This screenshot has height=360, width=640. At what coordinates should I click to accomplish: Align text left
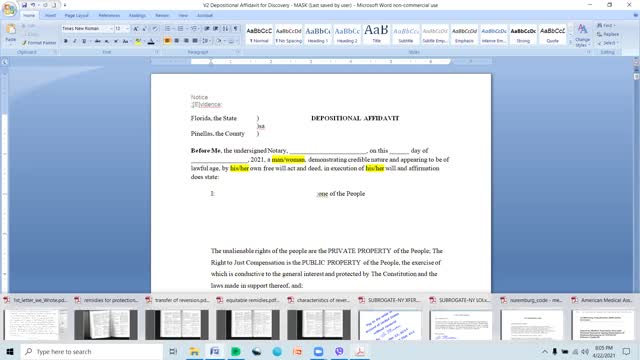[x=167, y=41]
